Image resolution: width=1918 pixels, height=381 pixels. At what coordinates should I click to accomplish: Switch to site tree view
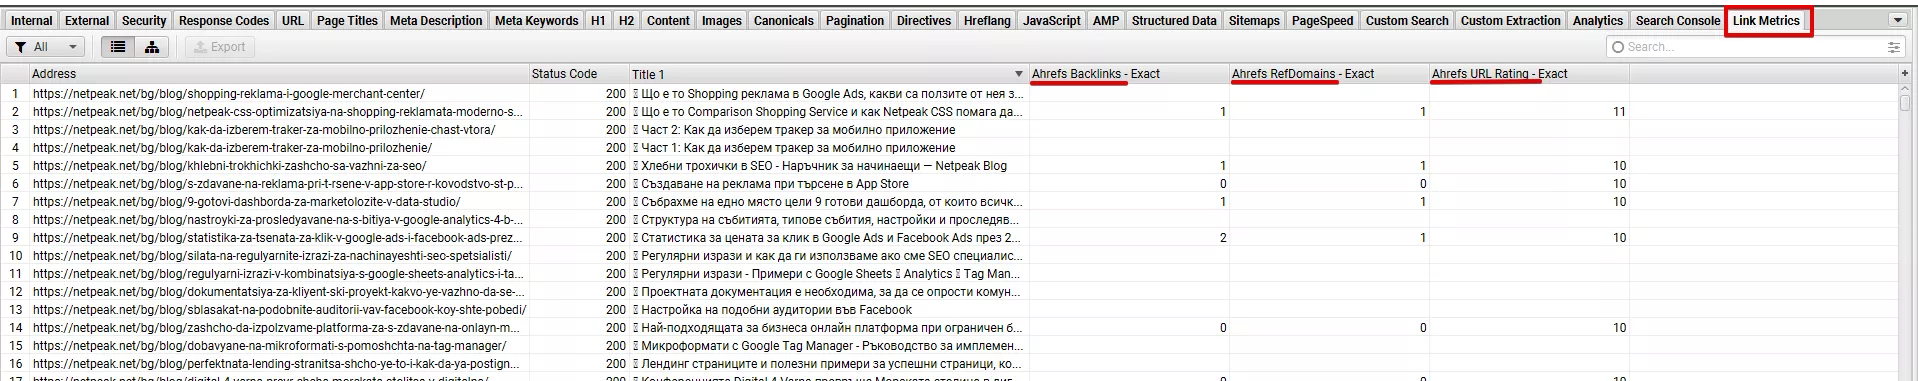pyautogui.click(x=152, y=47)
